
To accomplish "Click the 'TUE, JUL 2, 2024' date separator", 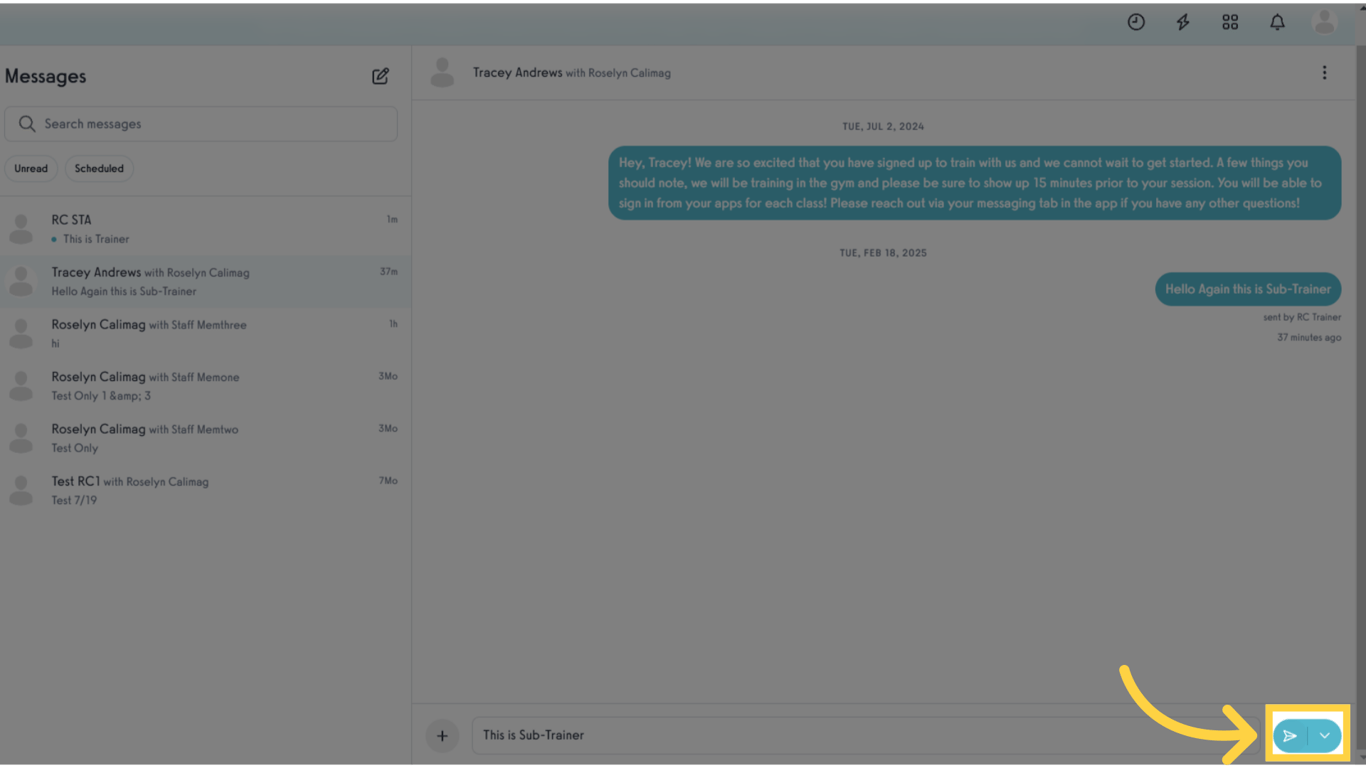I will [883, 127].
